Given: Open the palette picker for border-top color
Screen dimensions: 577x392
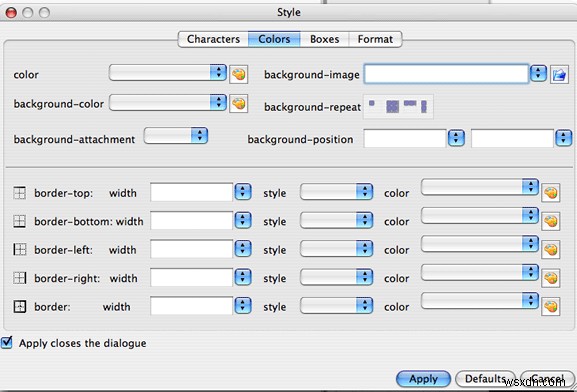Looking at the screenshot, I should (551, 193).
